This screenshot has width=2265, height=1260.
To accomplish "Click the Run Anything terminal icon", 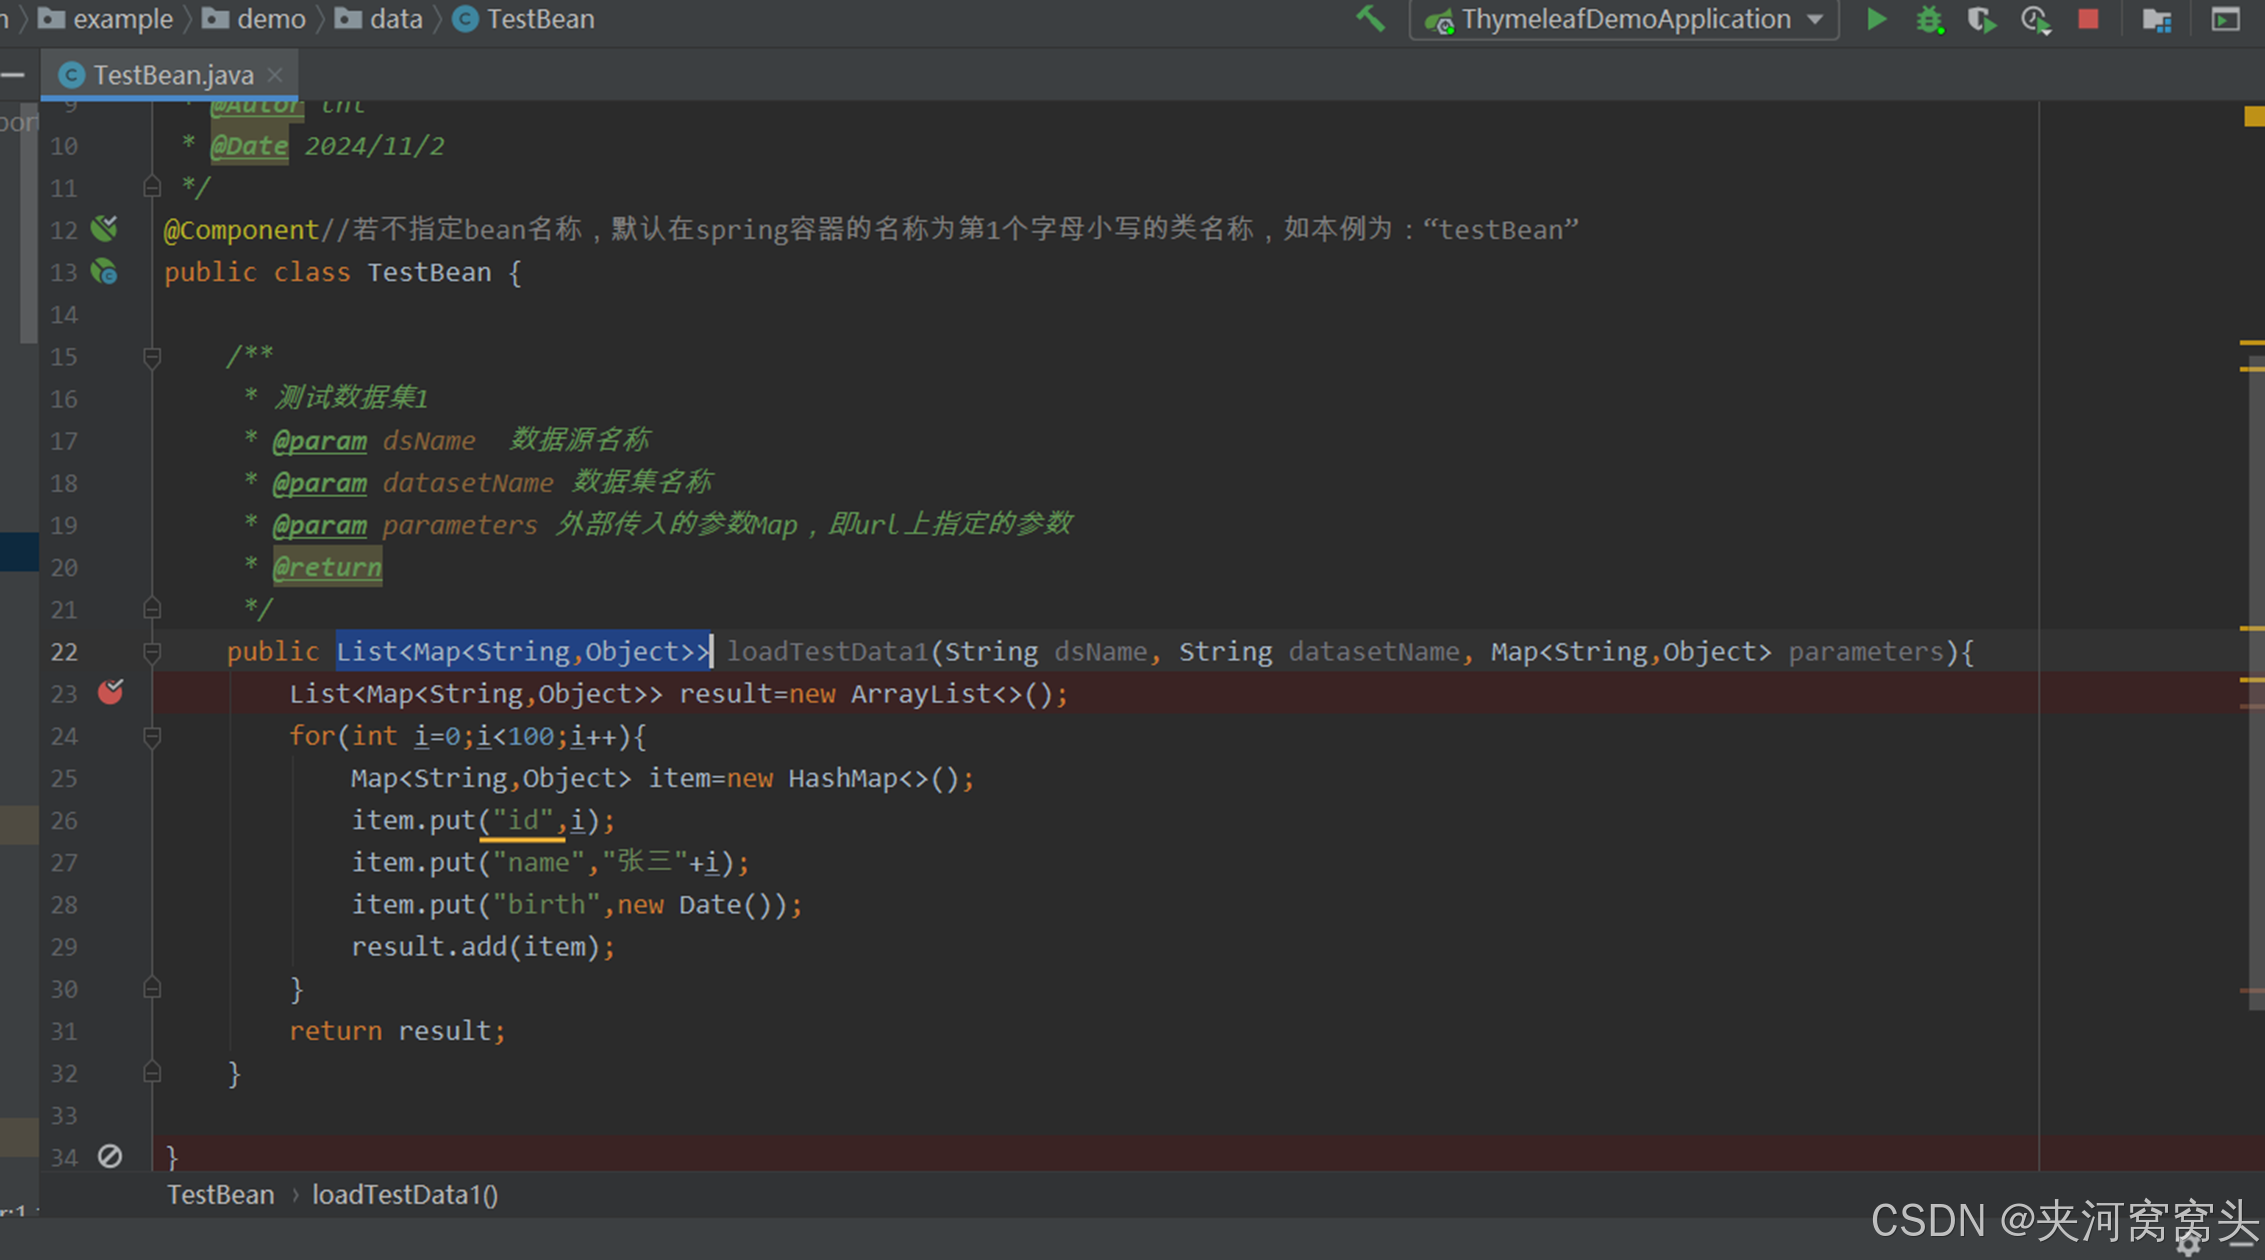I will click(2225, 20).
